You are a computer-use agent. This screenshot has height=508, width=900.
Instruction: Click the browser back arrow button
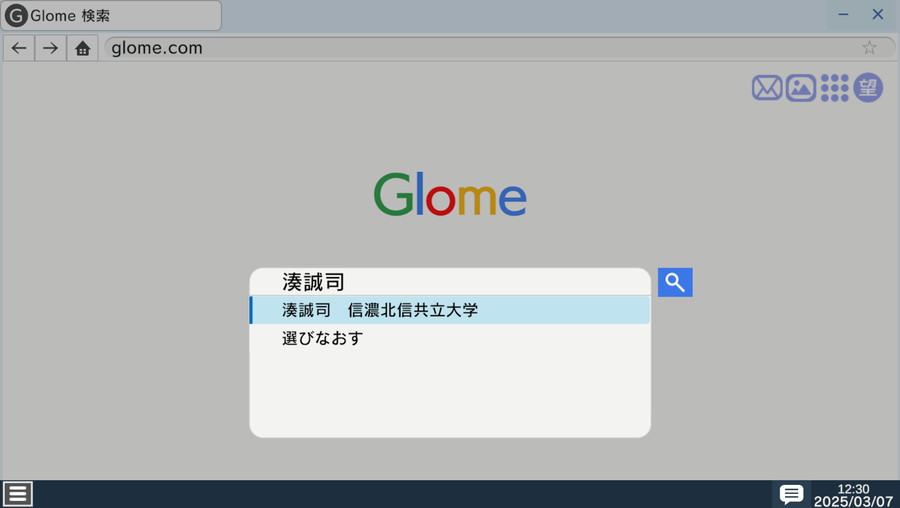[x=19, y=48]
